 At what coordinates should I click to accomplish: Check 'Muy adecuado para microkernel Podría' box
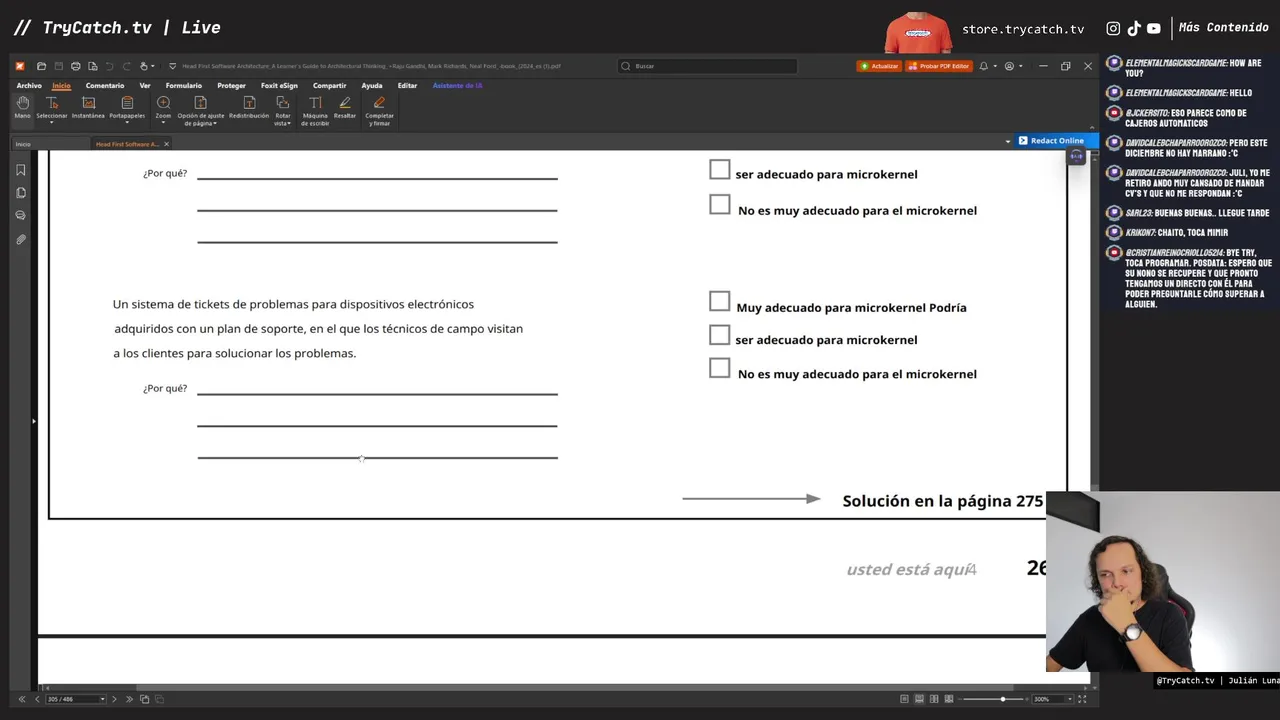pyautogui.click(x=719, y=301)
